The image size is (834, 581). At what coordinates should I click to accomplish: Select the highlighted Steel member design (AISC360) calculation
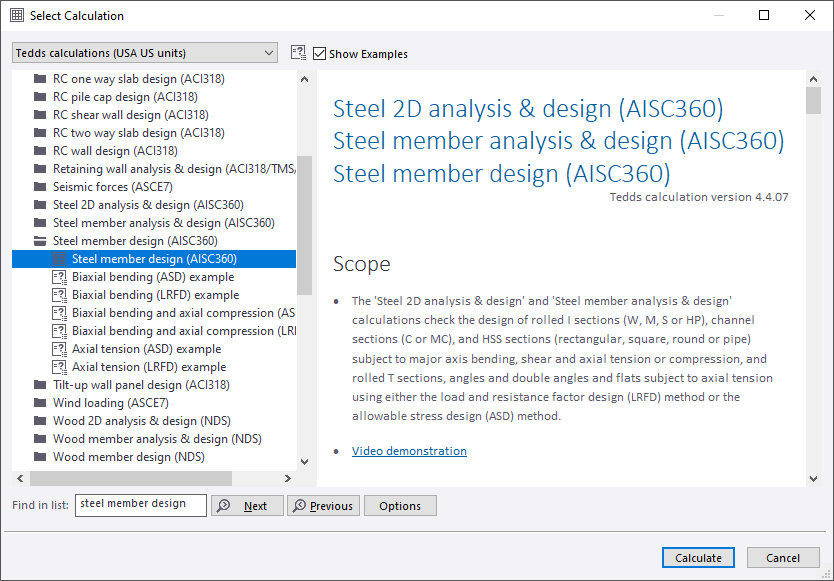tap(154, 259)
